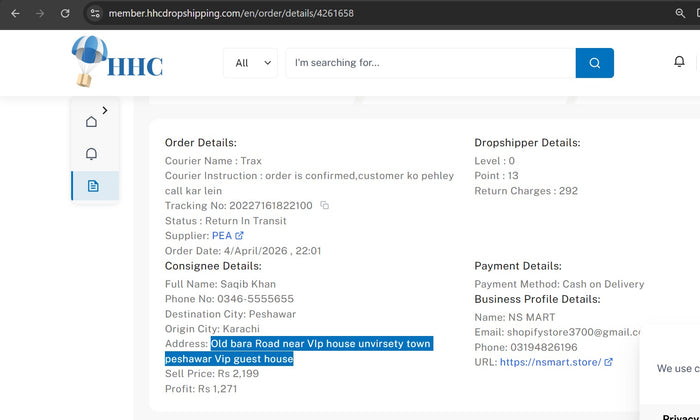This screenshot has height=420, width=700.
Task: Click "Courier Name : Trax" text
Action: point(213,161)
